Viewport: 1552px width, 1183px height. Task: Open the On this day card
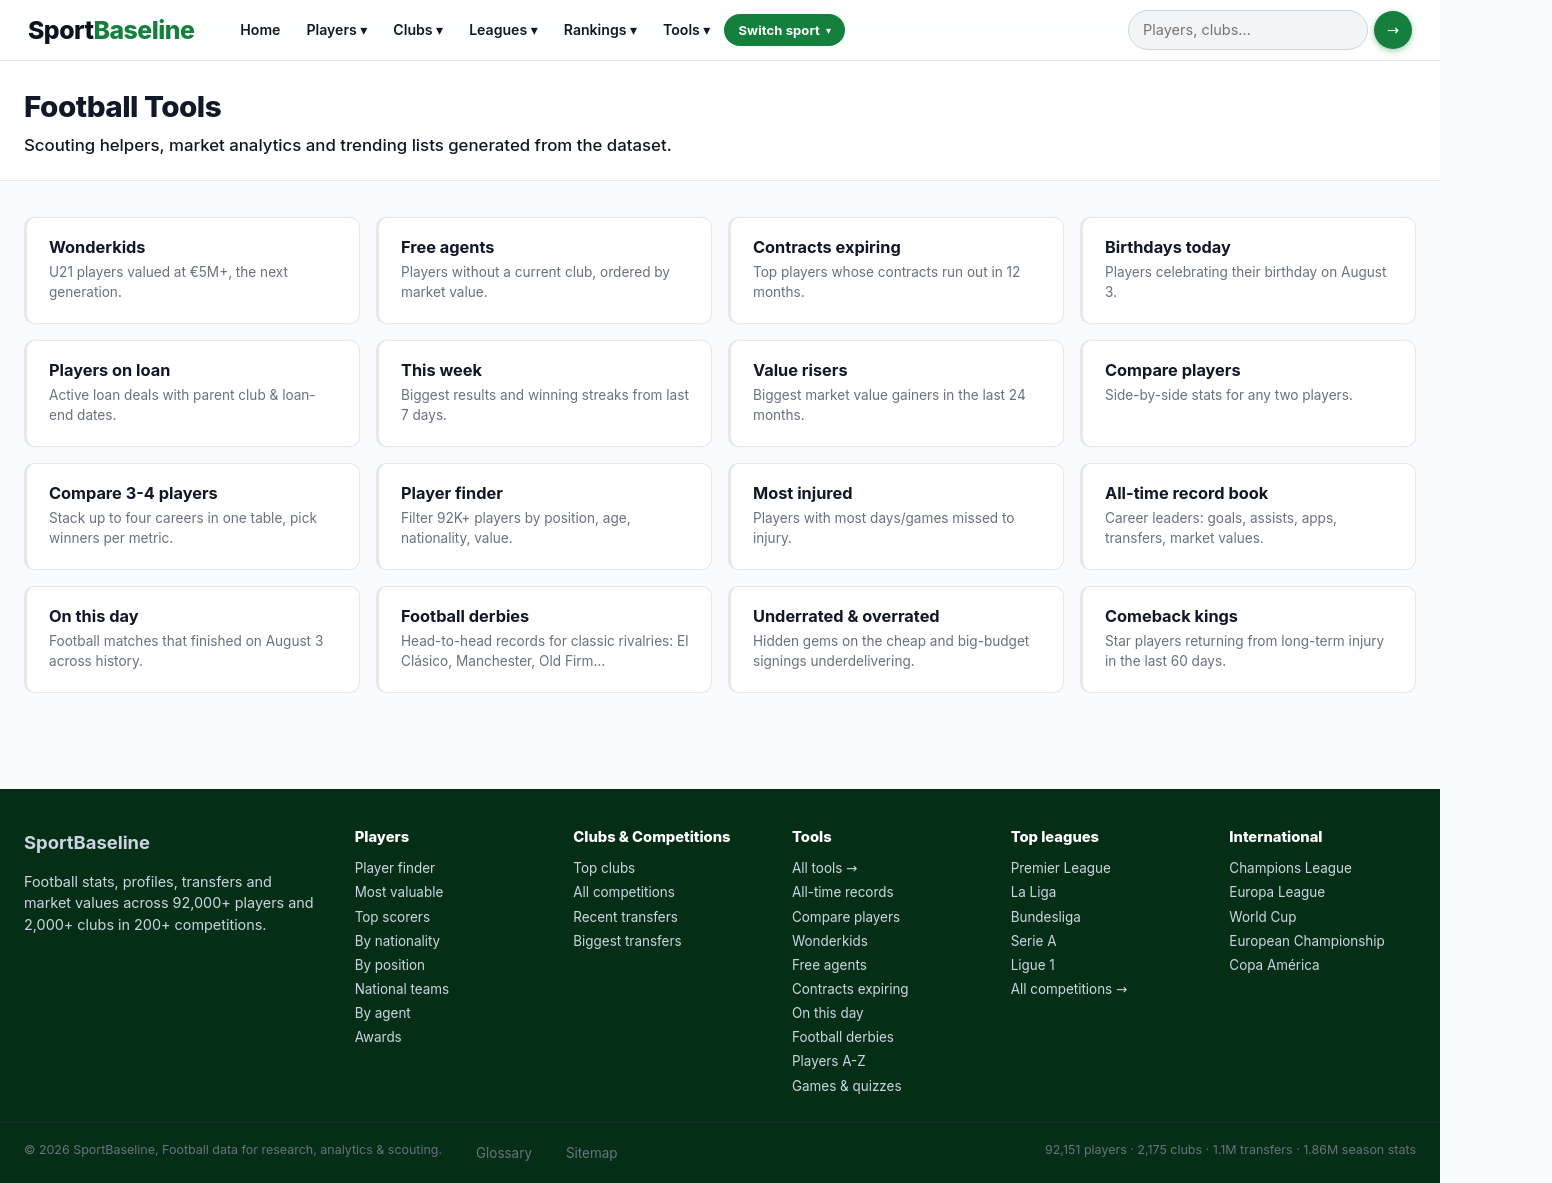(x=192, y=639)
